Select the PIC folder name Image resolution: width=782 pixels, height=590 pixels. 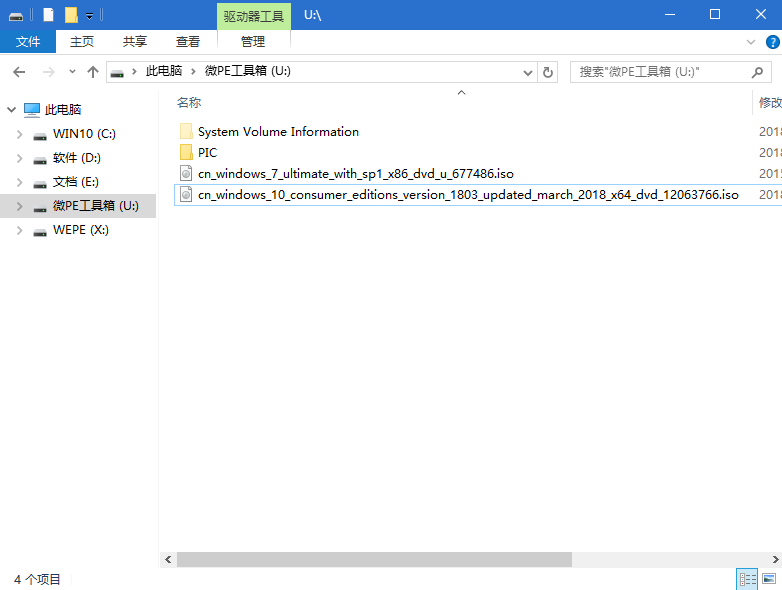point(207,153)
